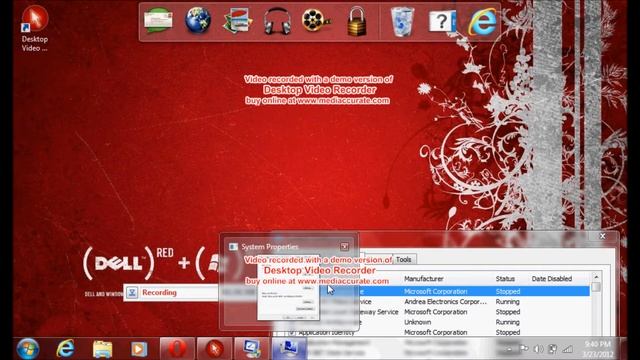Click the services list scrollbar thumb
Viewport: 640px width, 360px height.
click(596, 287)
